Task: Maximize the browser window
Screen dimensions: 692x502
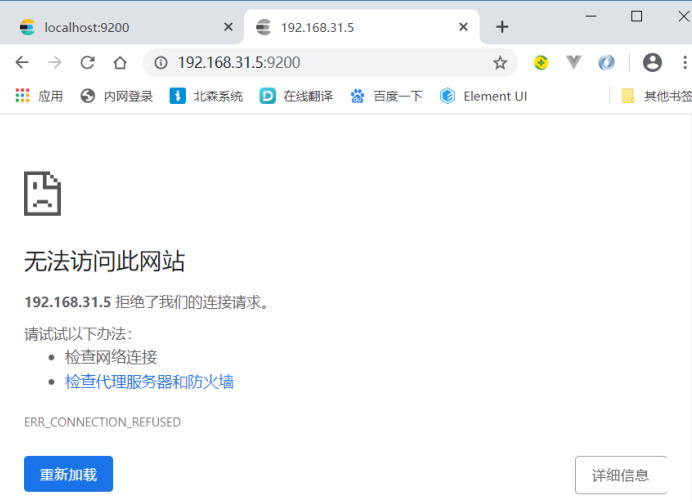Action: point(636,17)
